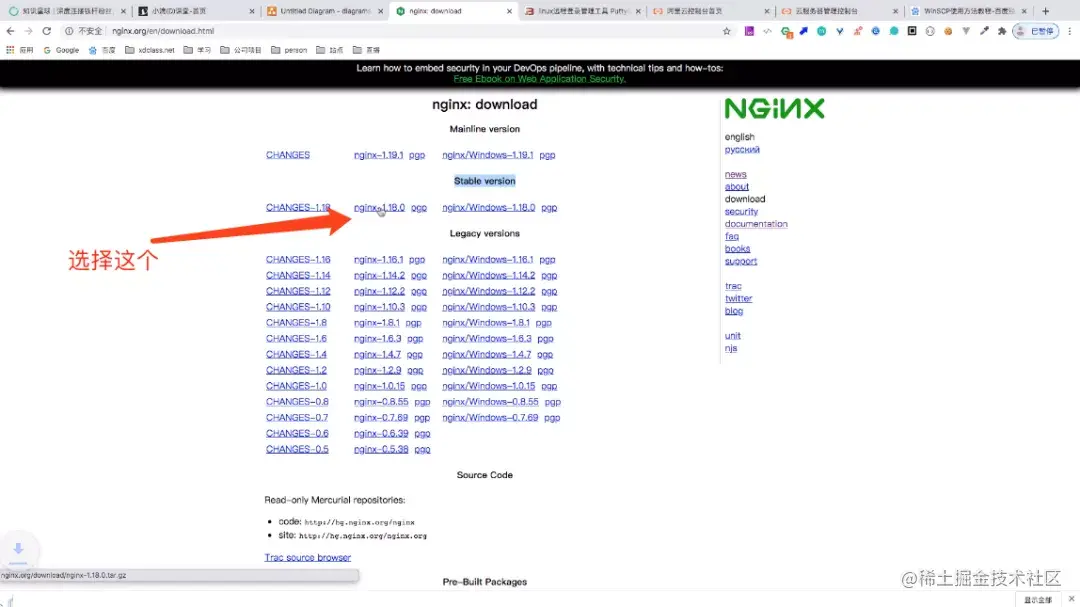The image size is (1080, 607).
Task: Open the documentation sidebar link
Action: (756, 224)
